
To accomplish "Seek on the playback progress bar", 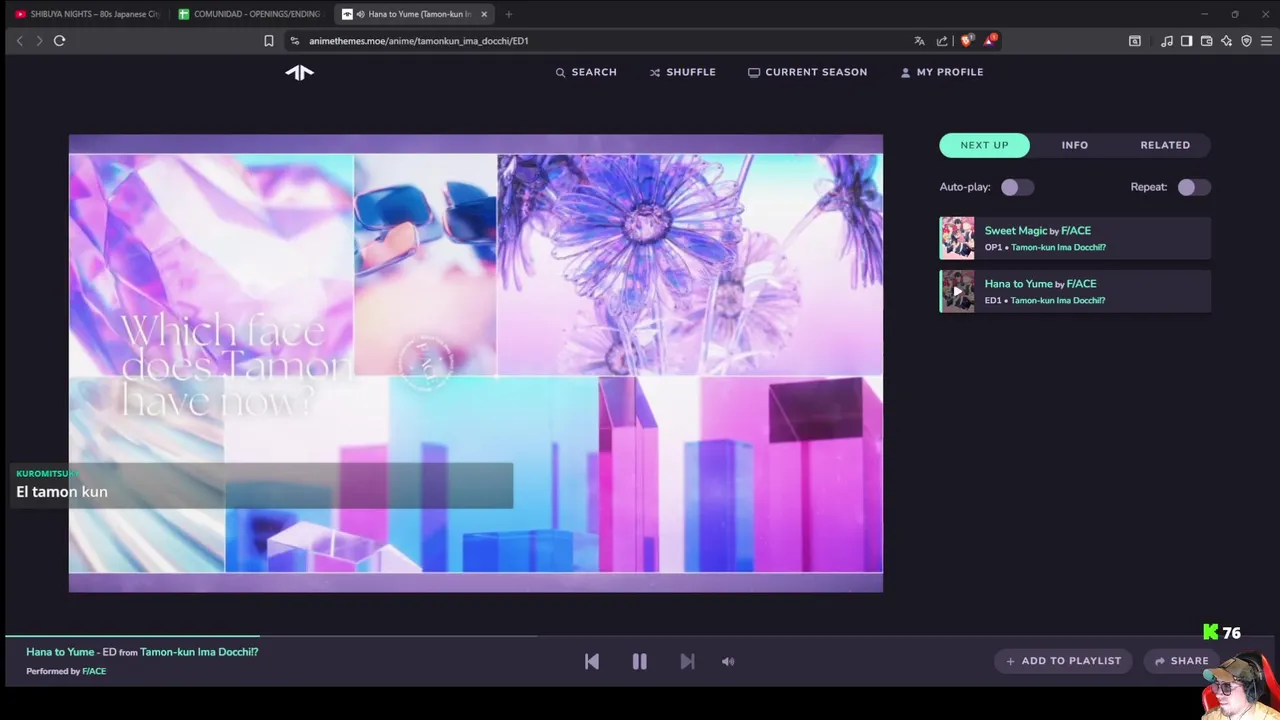I will pyautogui.click(x=640, y=636).
